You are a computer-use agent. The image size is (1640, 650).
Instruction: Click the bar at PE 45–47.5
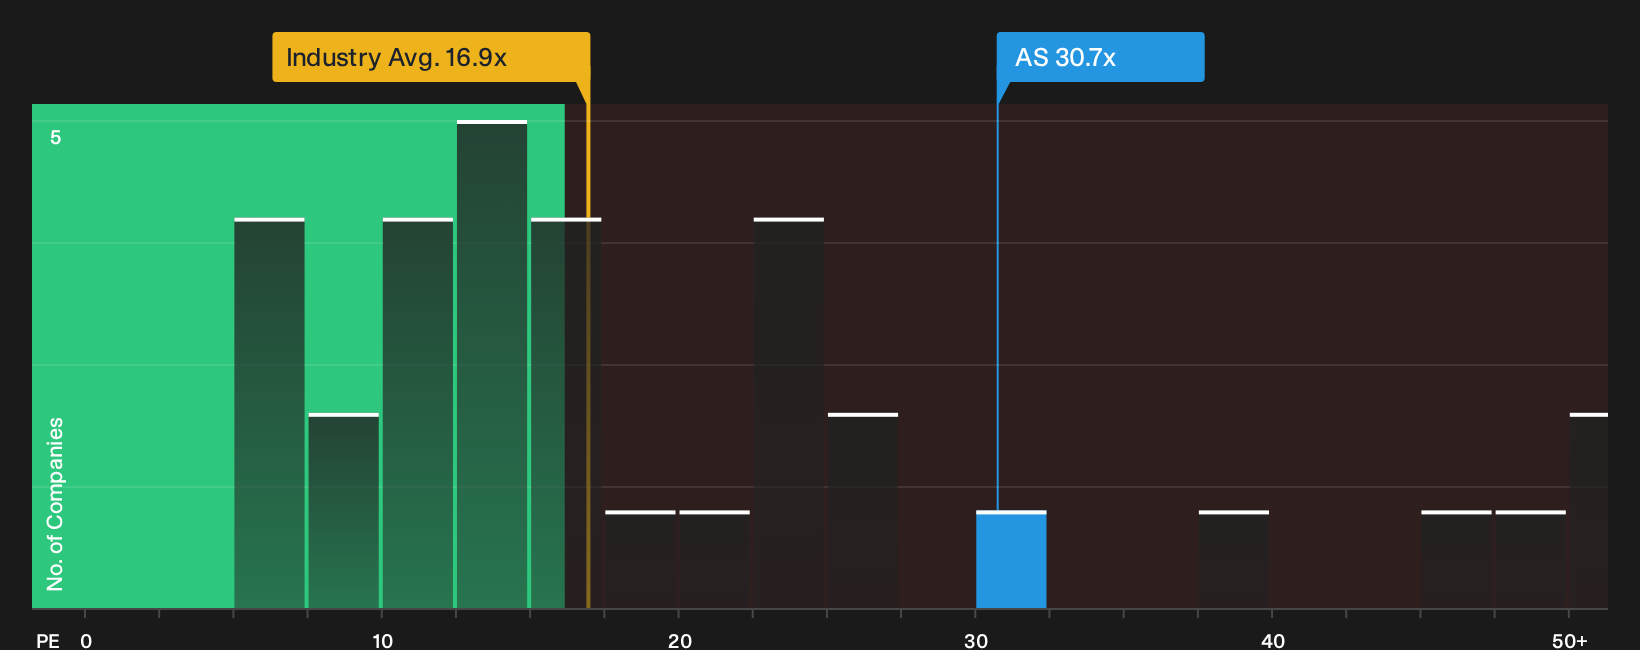click(1456, 560)
